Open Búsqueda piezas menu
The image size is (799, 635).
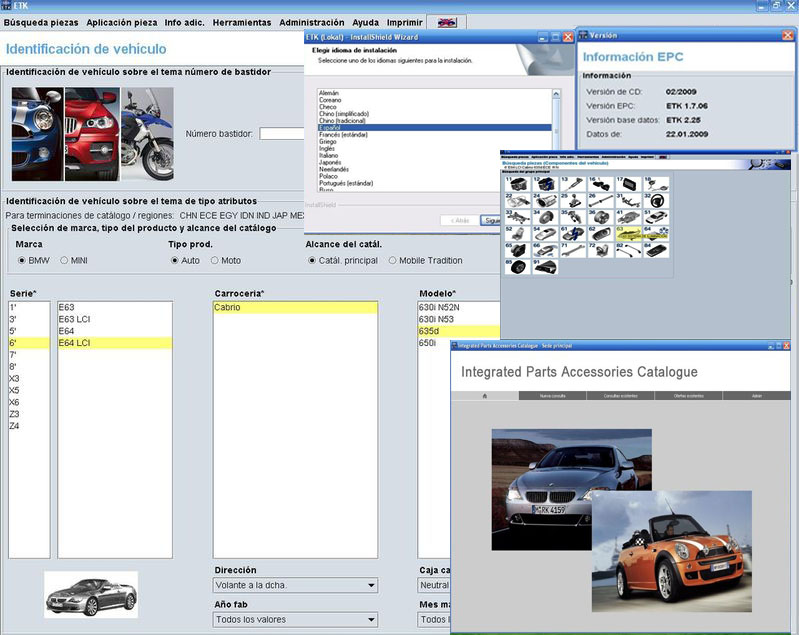pyautogui.click(x=41, y=22)
